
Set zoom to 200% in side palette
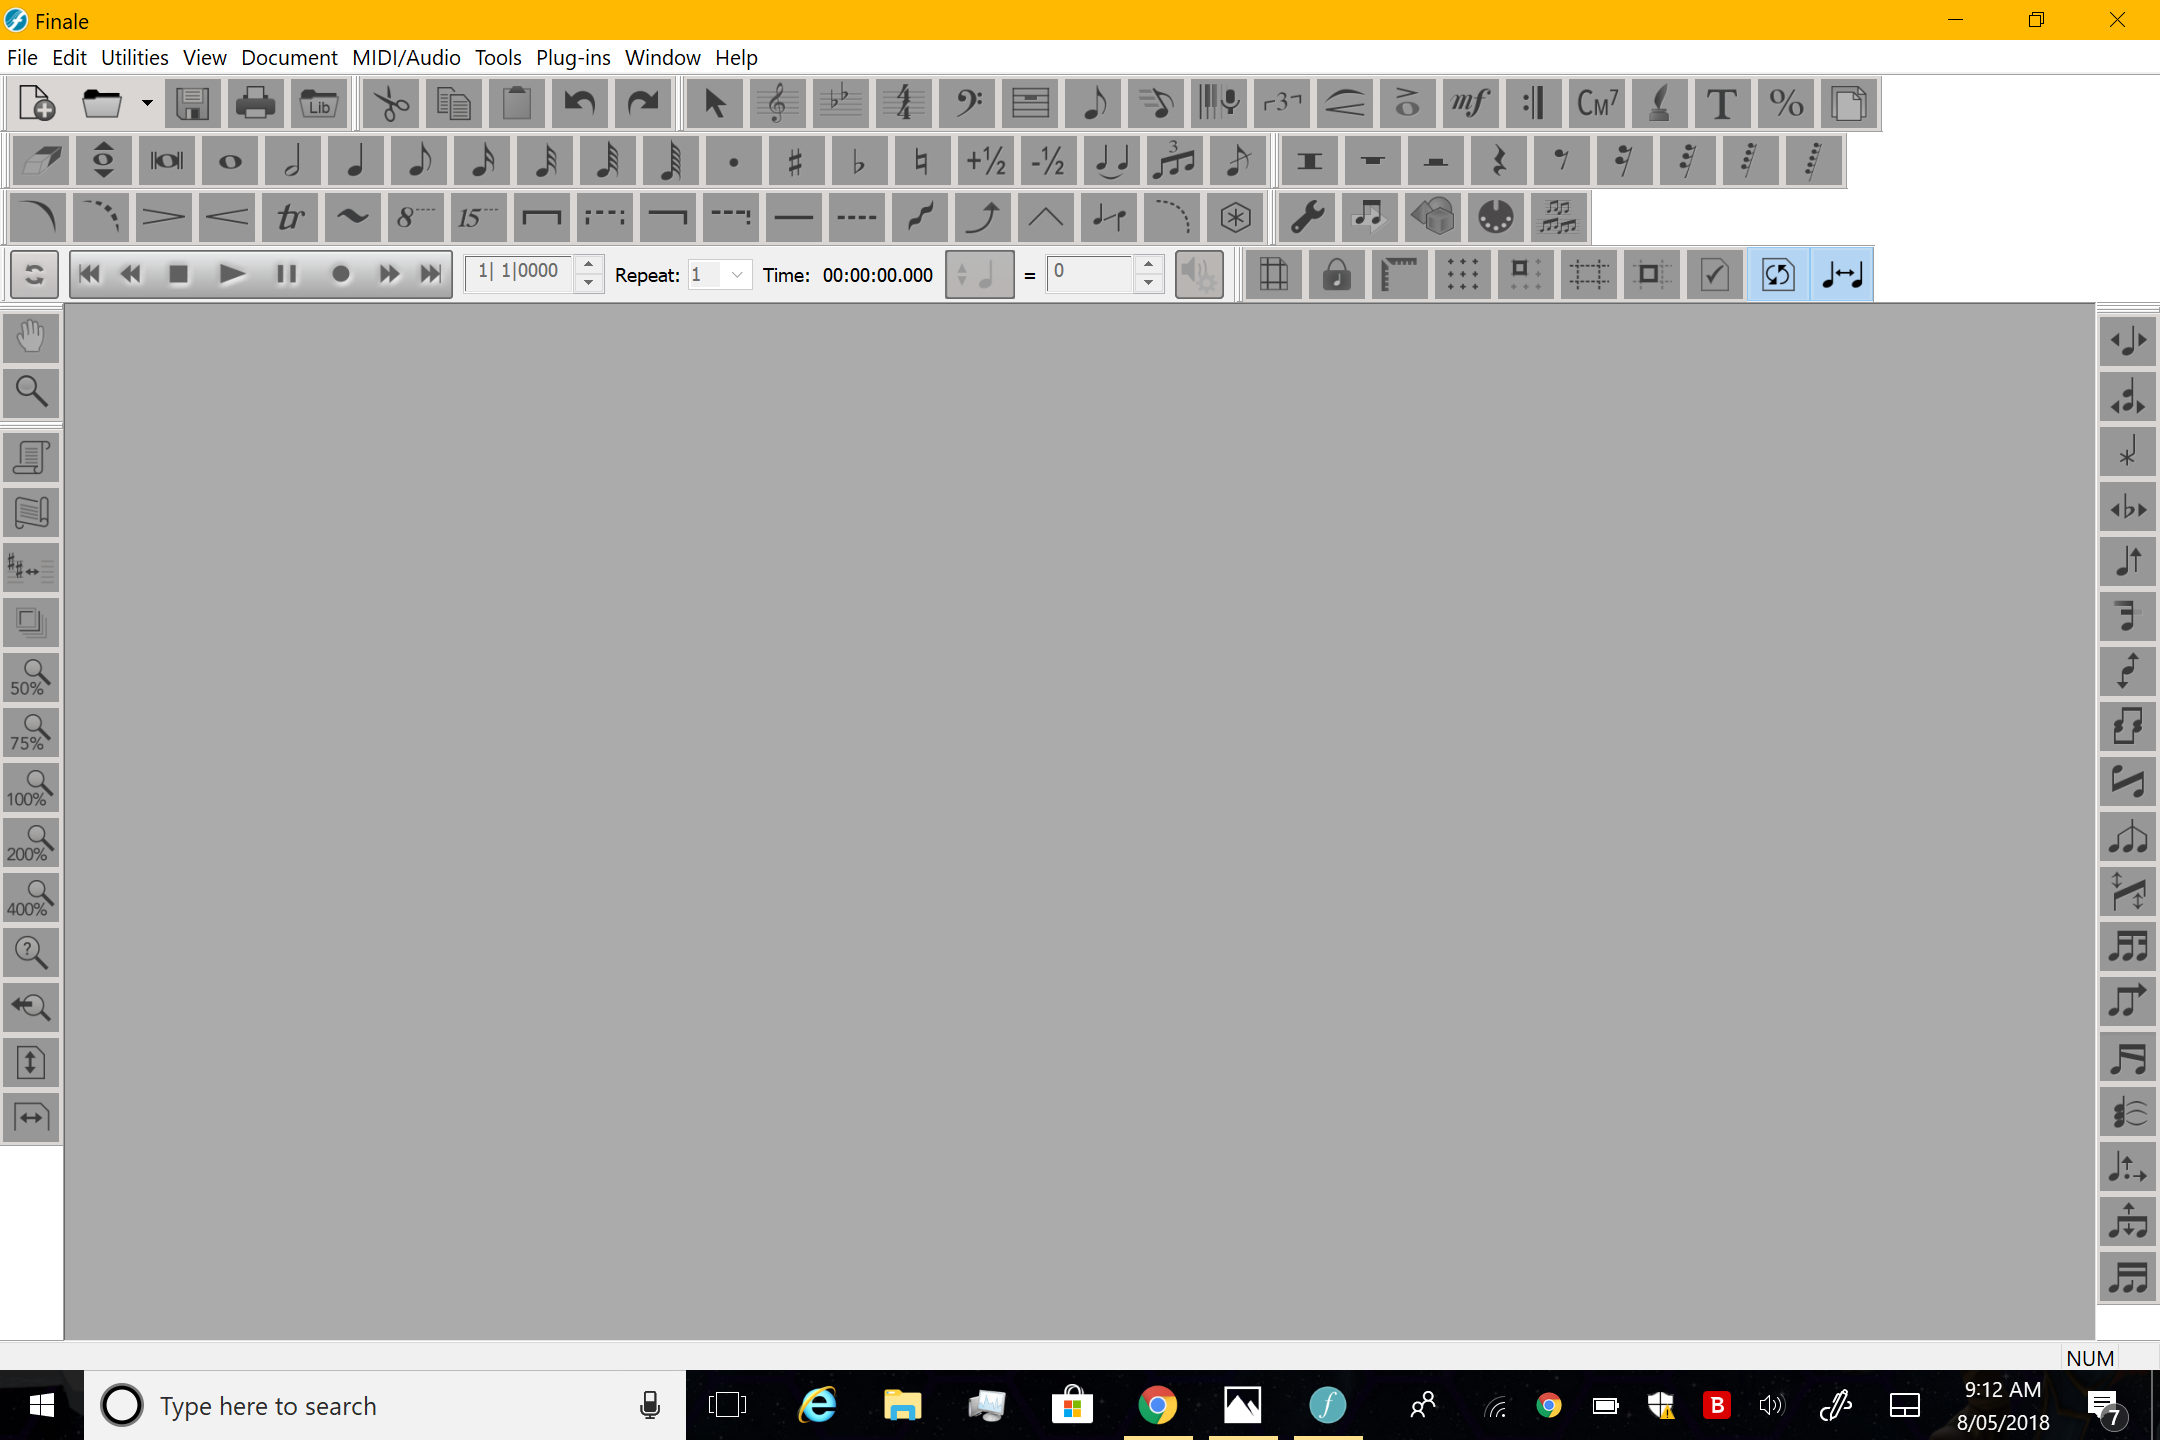click(31, 843)
